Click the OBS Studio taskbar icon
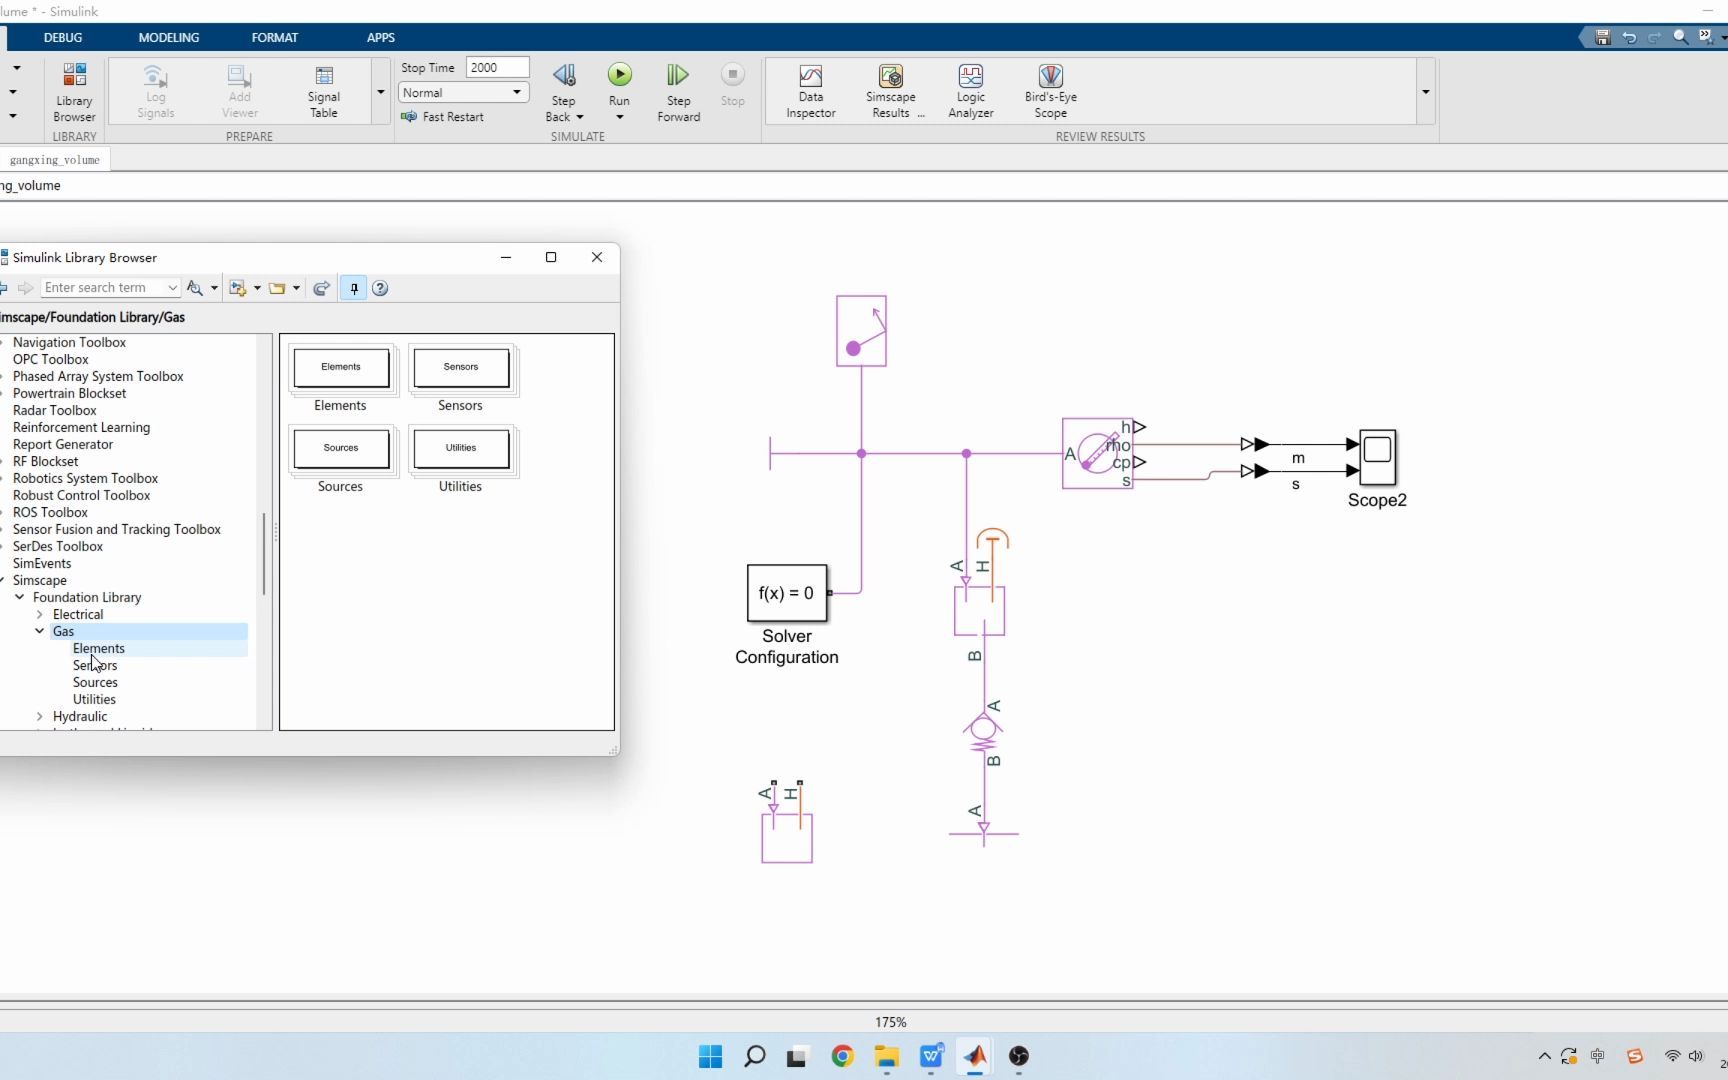Image resolution: width=1728 pixels, height=1080 pixels. [1019, 1056]
